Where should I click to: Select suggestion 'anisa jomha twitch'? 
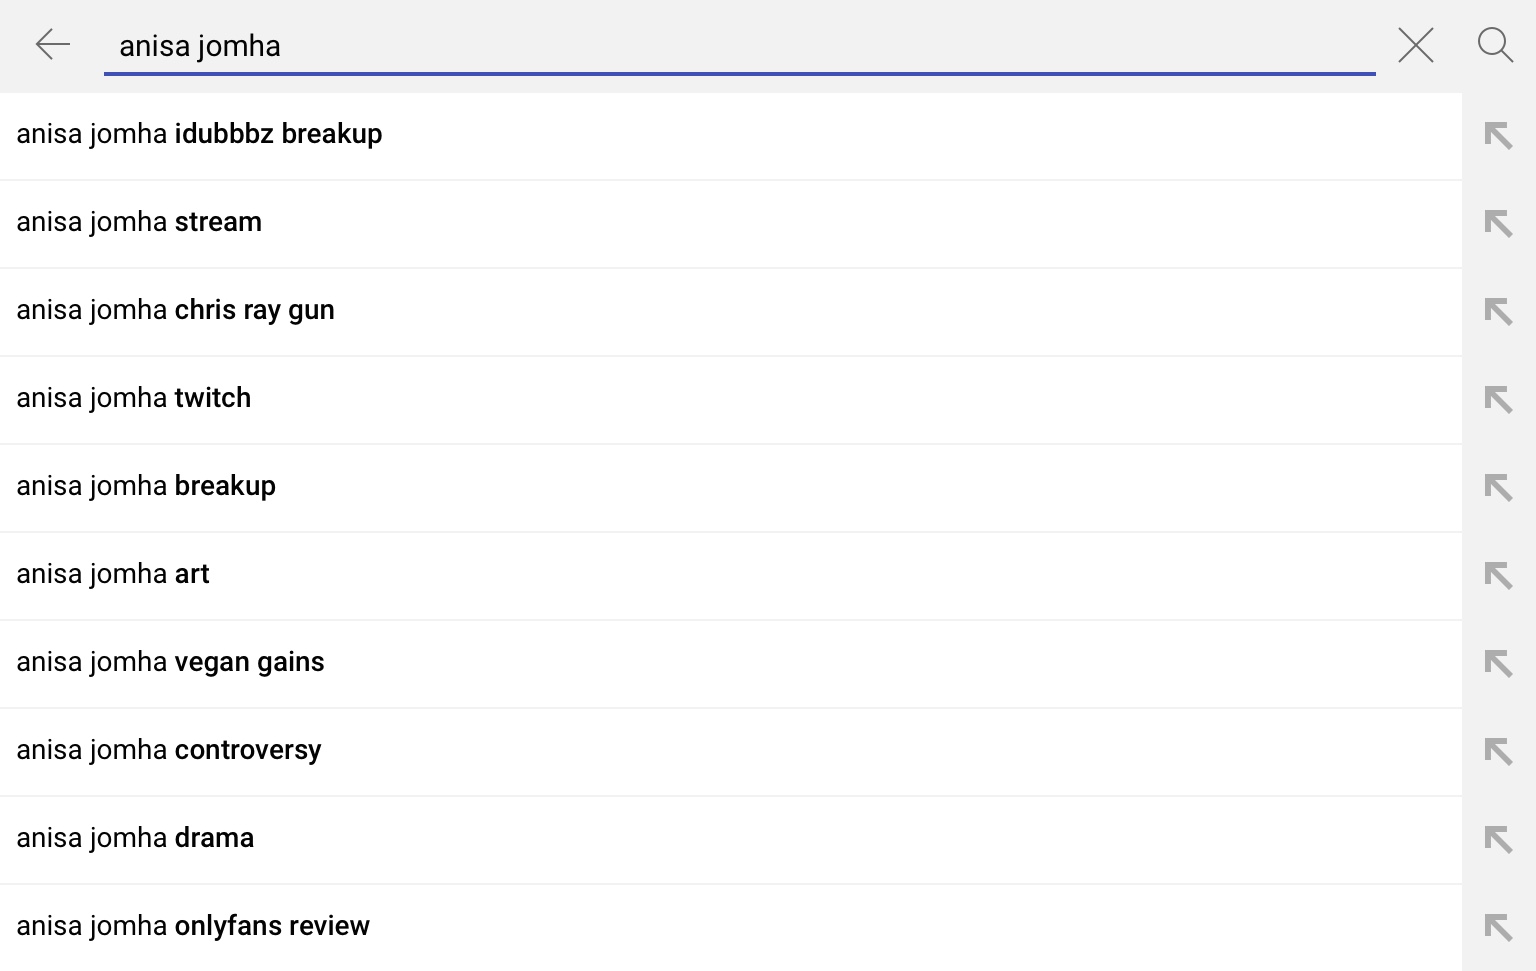[x=731, y=400]
